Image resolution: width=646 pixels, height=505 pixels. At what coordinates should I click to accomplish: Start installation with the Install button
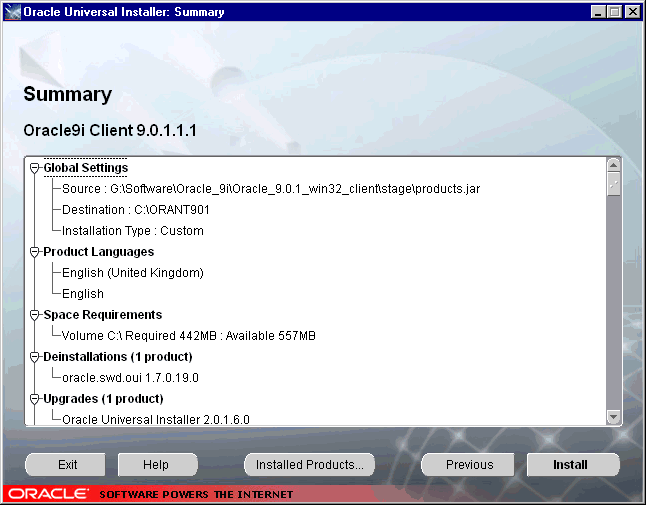[x=573, y=465]
